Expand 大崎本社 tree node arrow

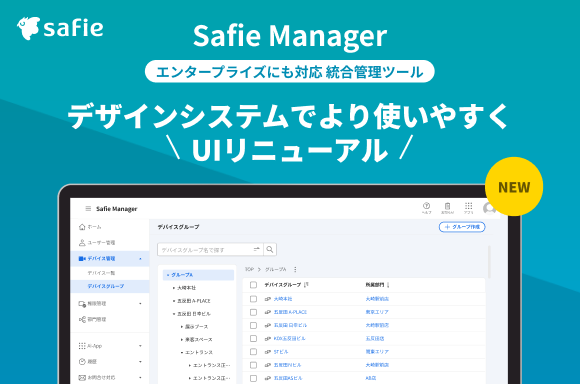[174, 288]
